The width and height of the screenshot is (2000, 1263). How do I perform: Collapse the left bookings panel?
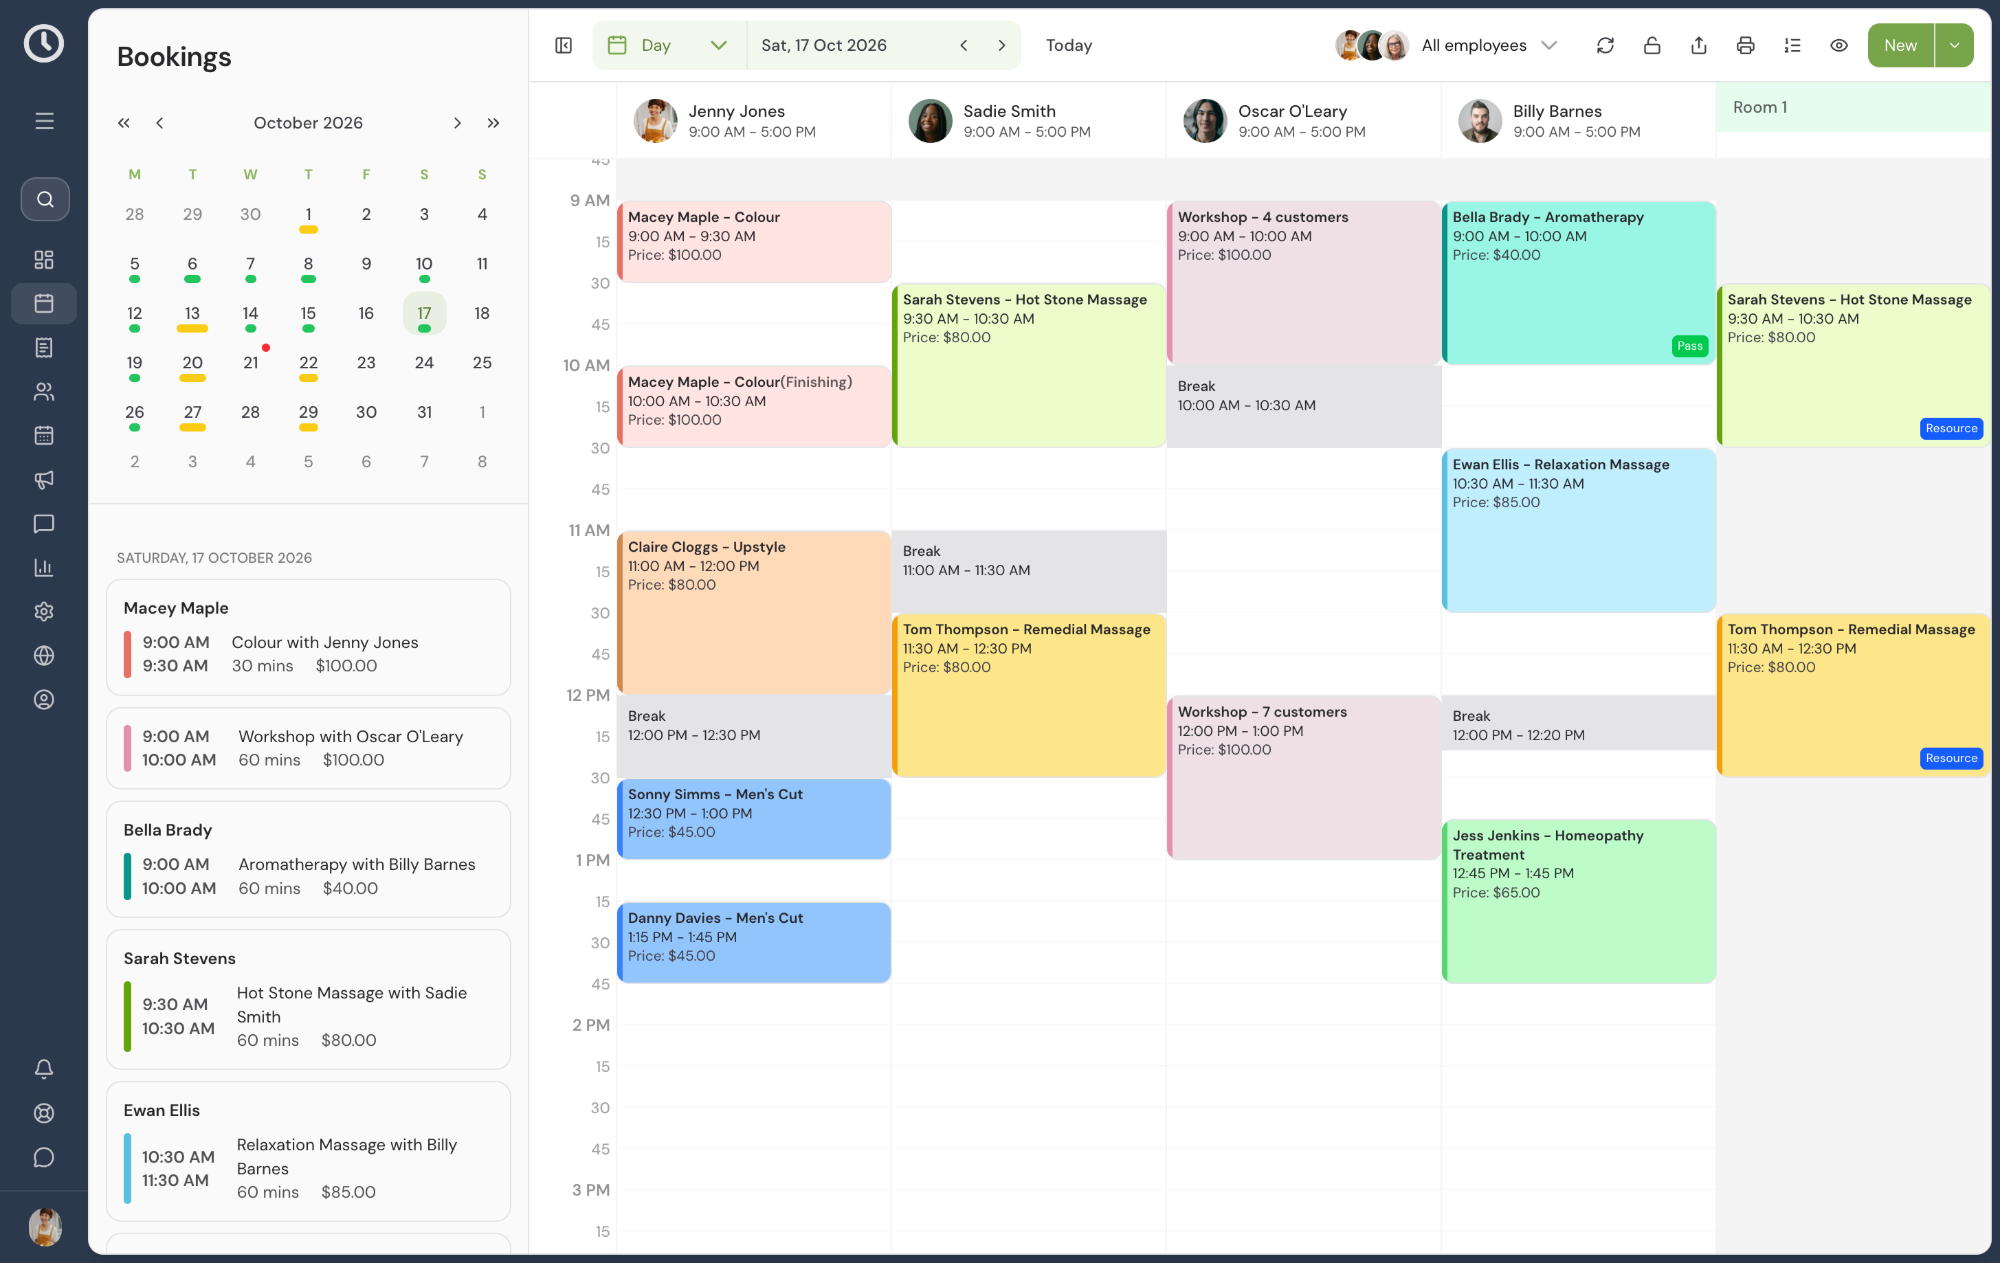[564, 45]
